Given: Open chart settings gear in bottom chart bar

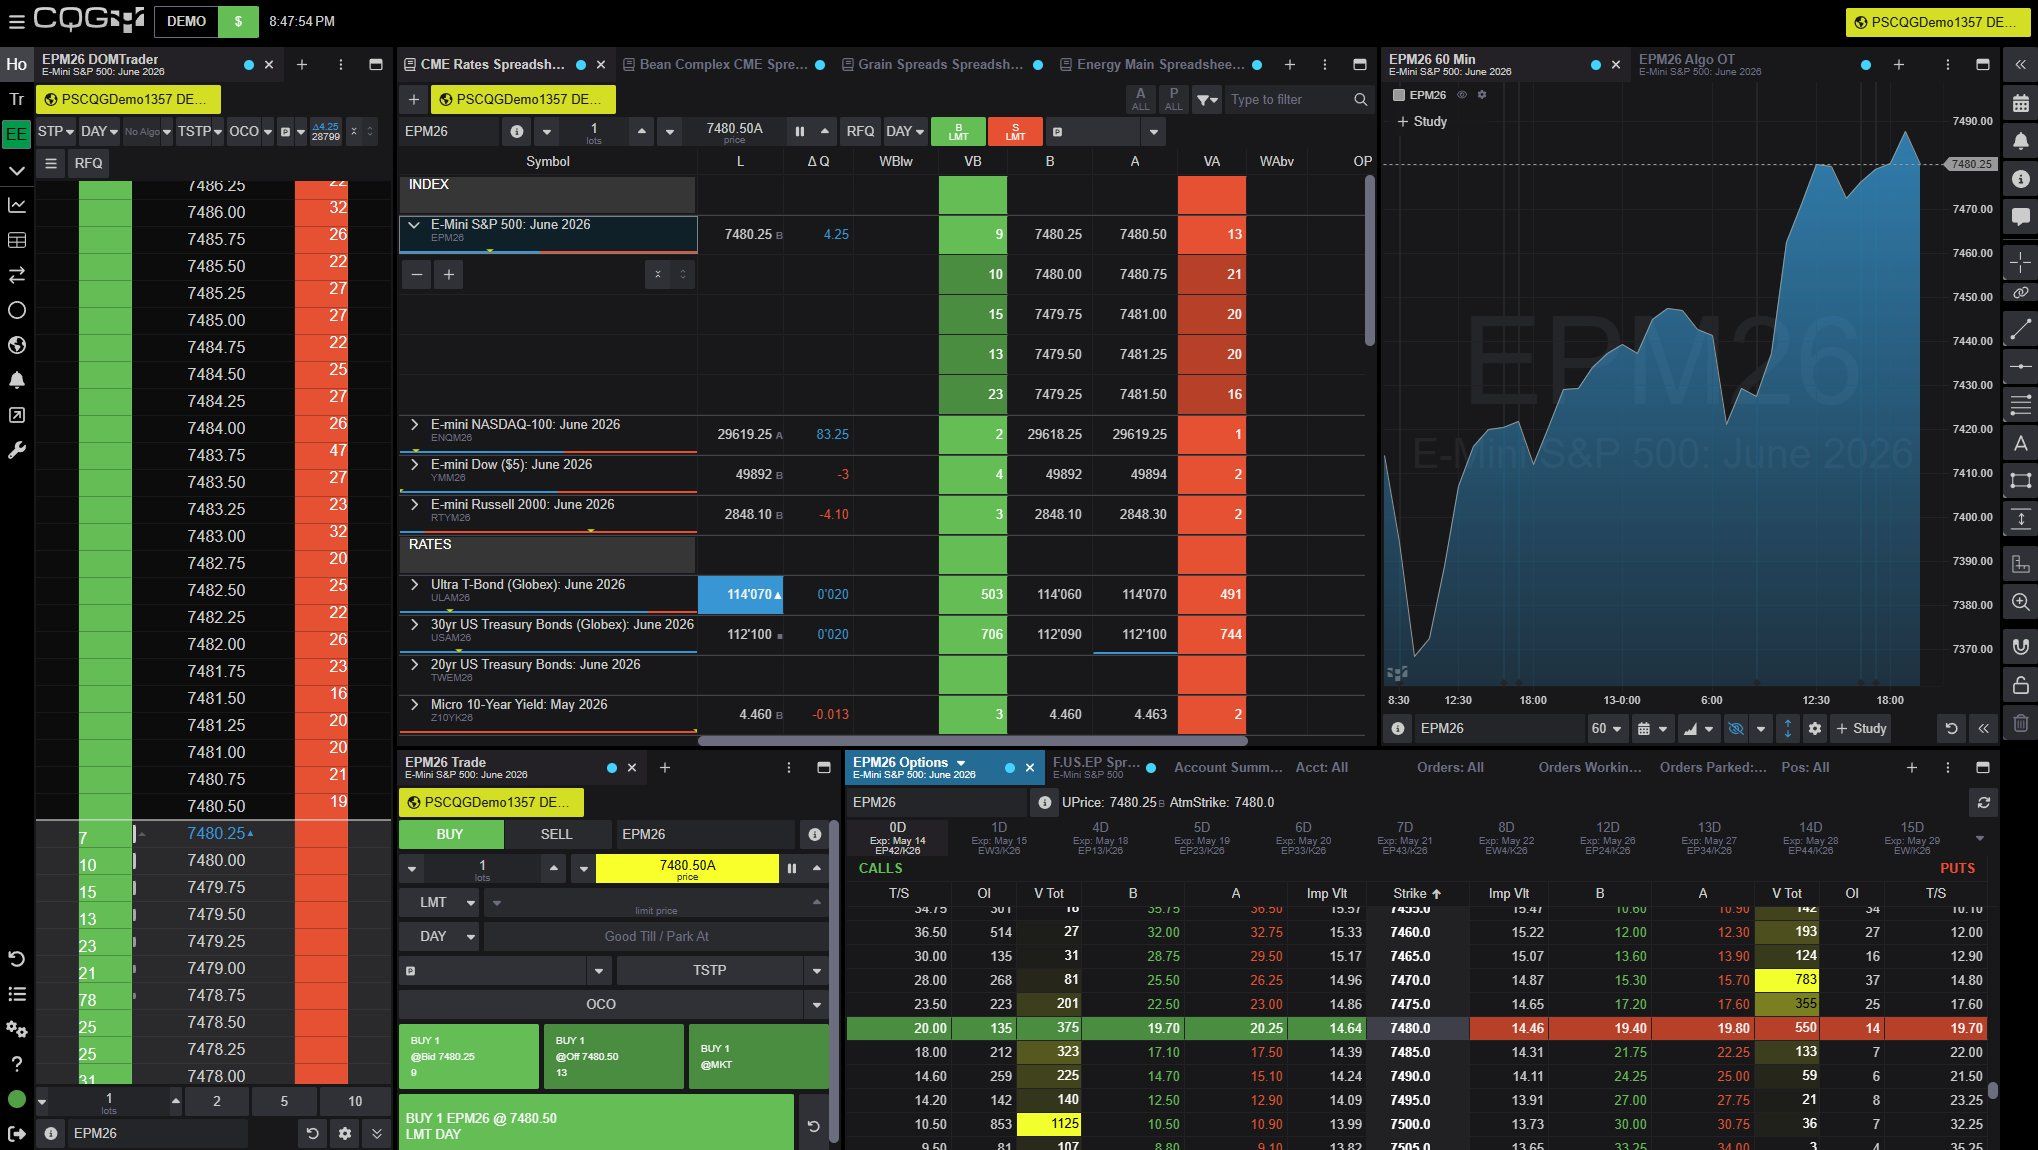Looking at the screenshot, I should point(1814,729).
